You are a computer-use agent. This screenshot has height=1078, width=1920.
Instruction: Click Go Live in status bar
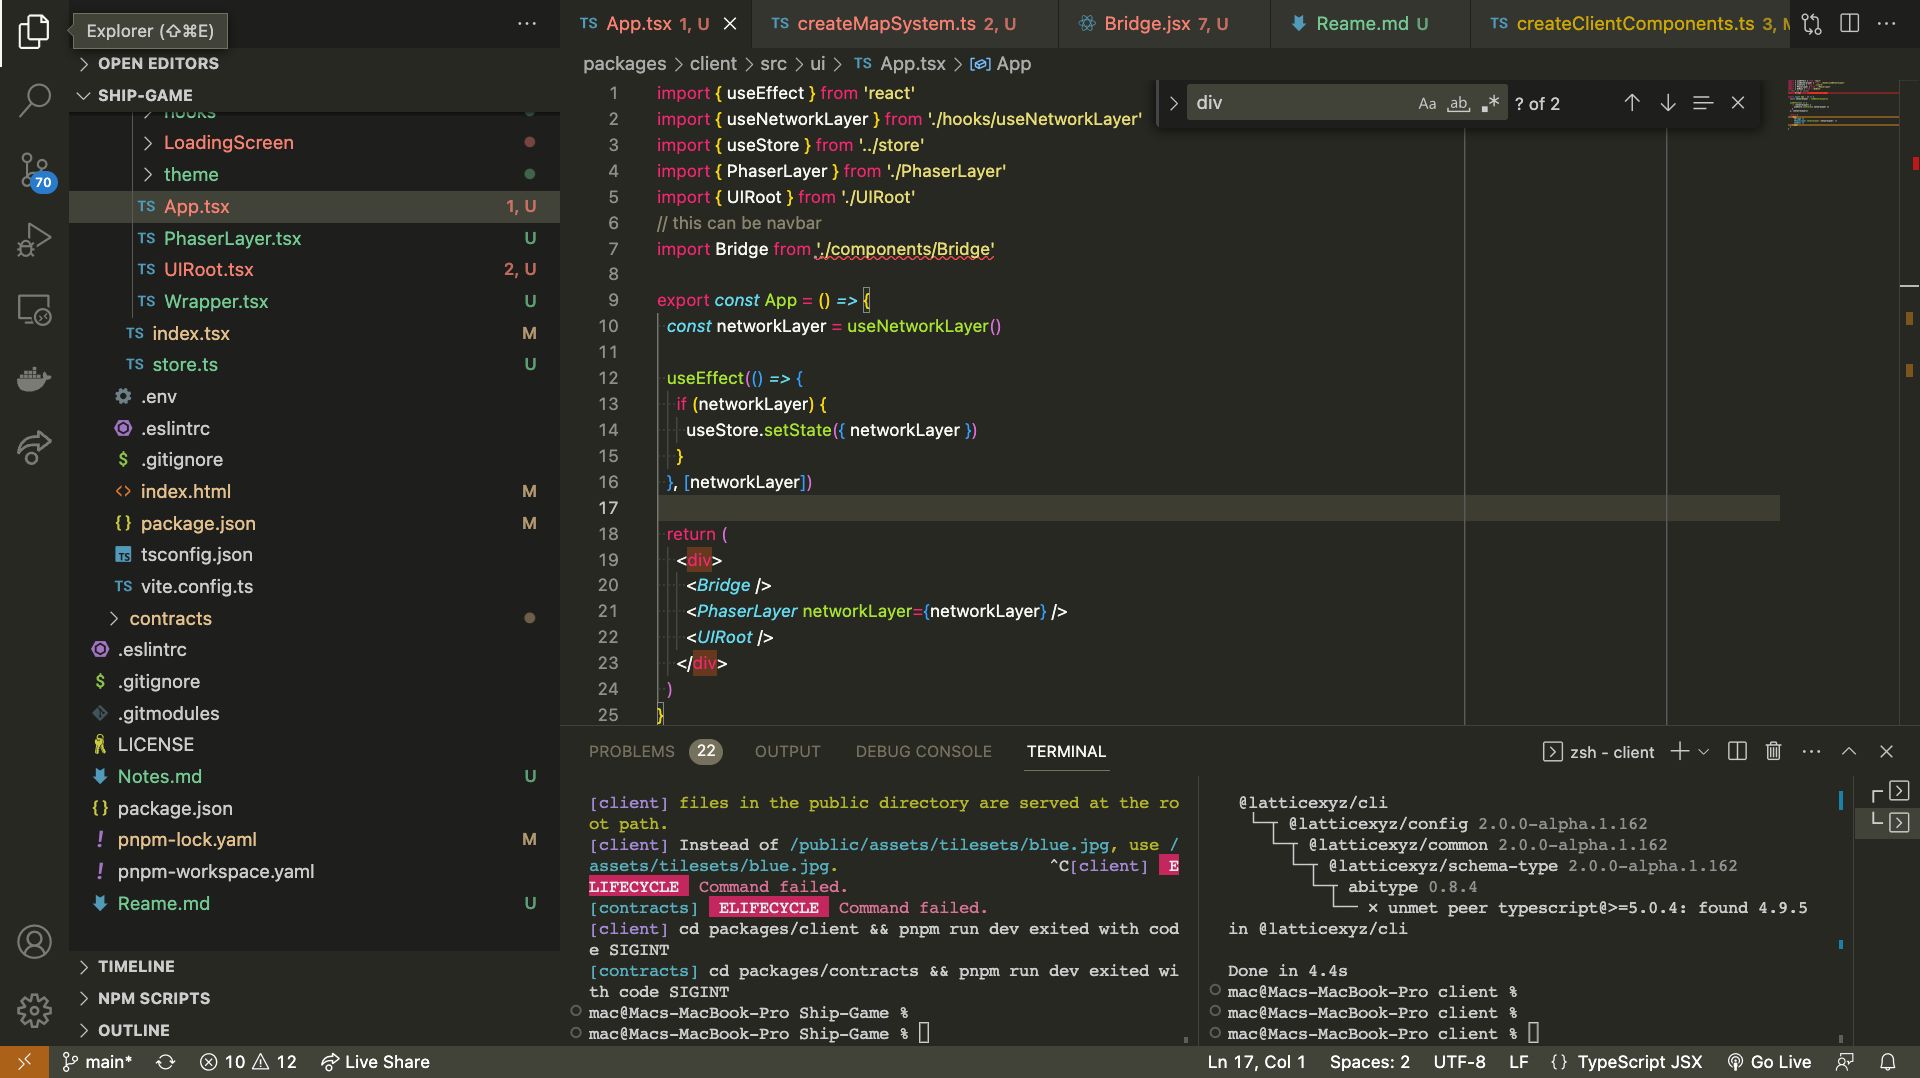pyautogui.click(x=1769, y=1062)
